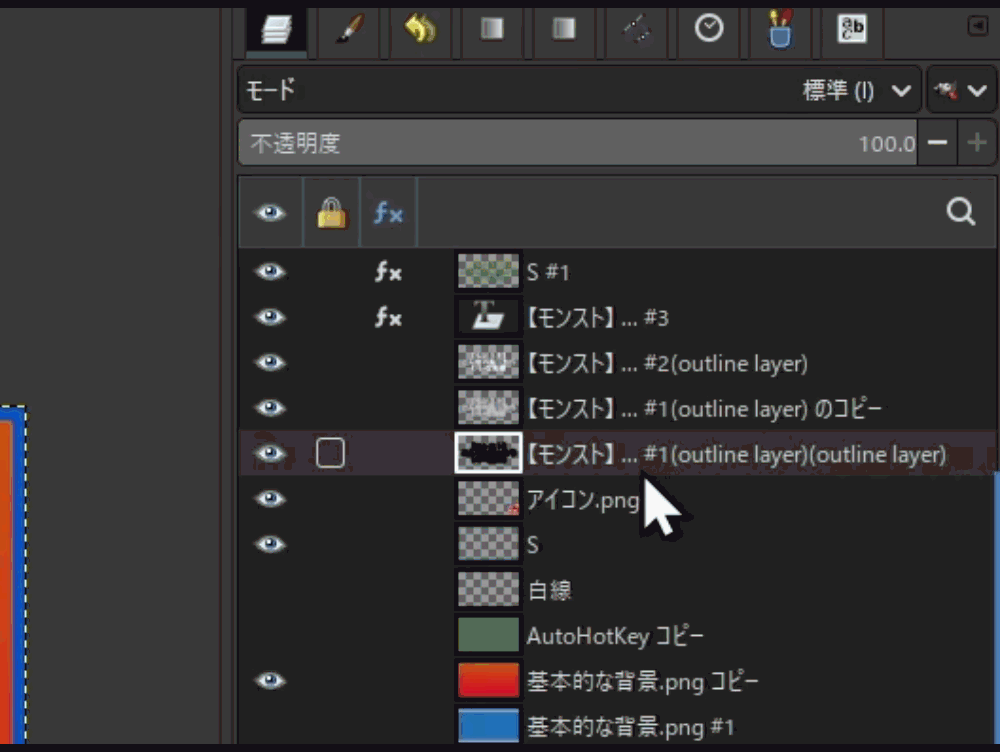Open the Paths dock tab

pos(637,30)
